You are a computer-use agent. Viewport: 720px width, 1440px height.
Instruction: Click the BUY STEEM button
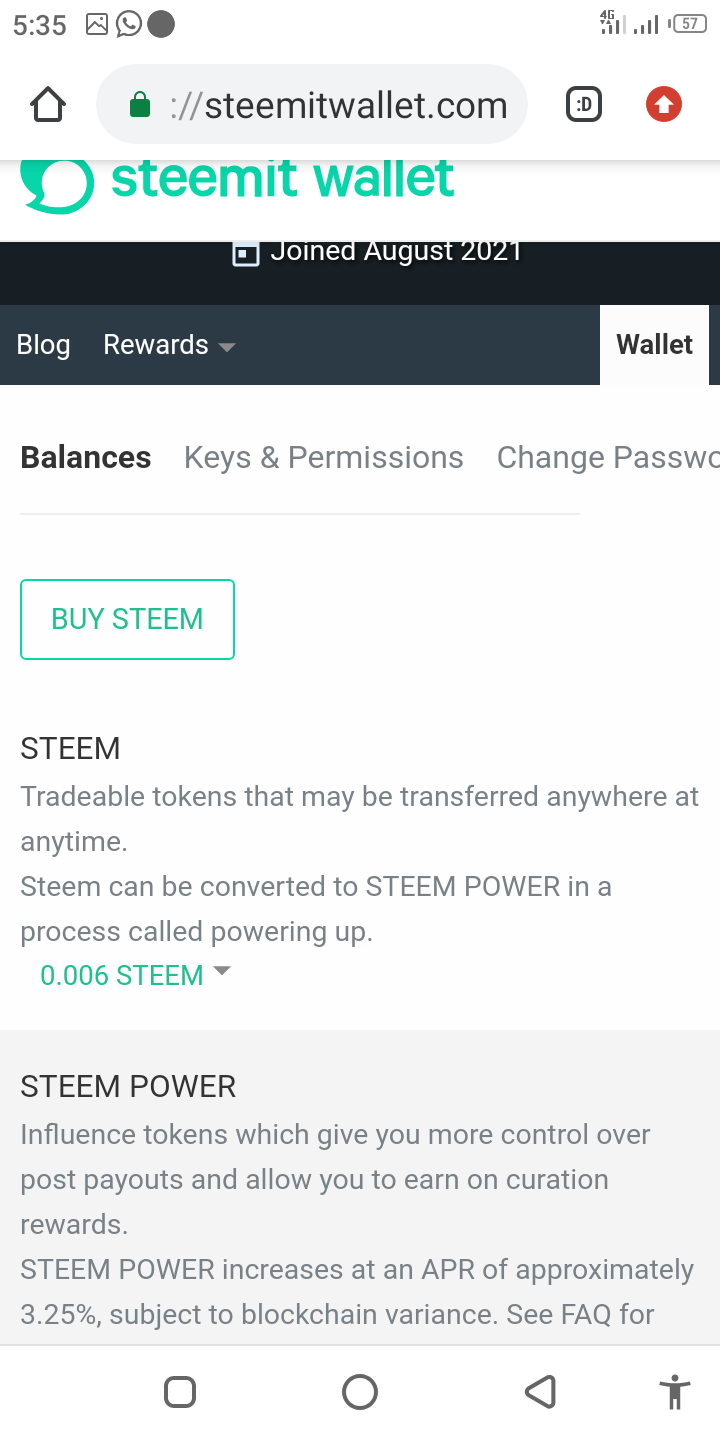point(127,619)
